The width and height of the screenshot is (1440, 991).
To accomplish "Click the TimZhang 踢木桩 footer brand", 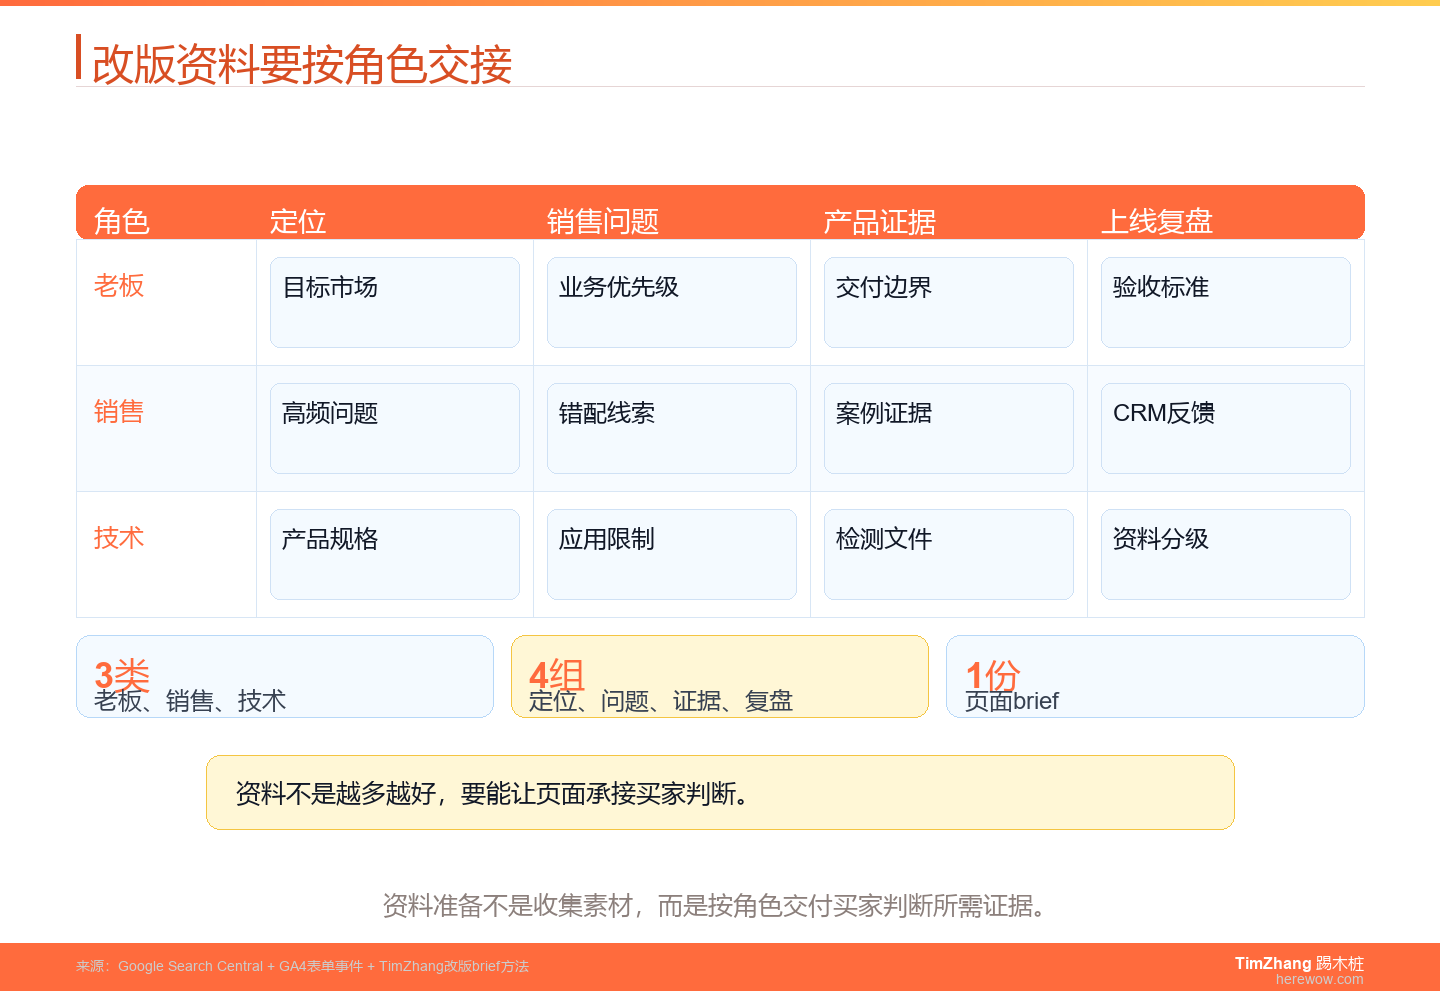I will coord(1299,963).
